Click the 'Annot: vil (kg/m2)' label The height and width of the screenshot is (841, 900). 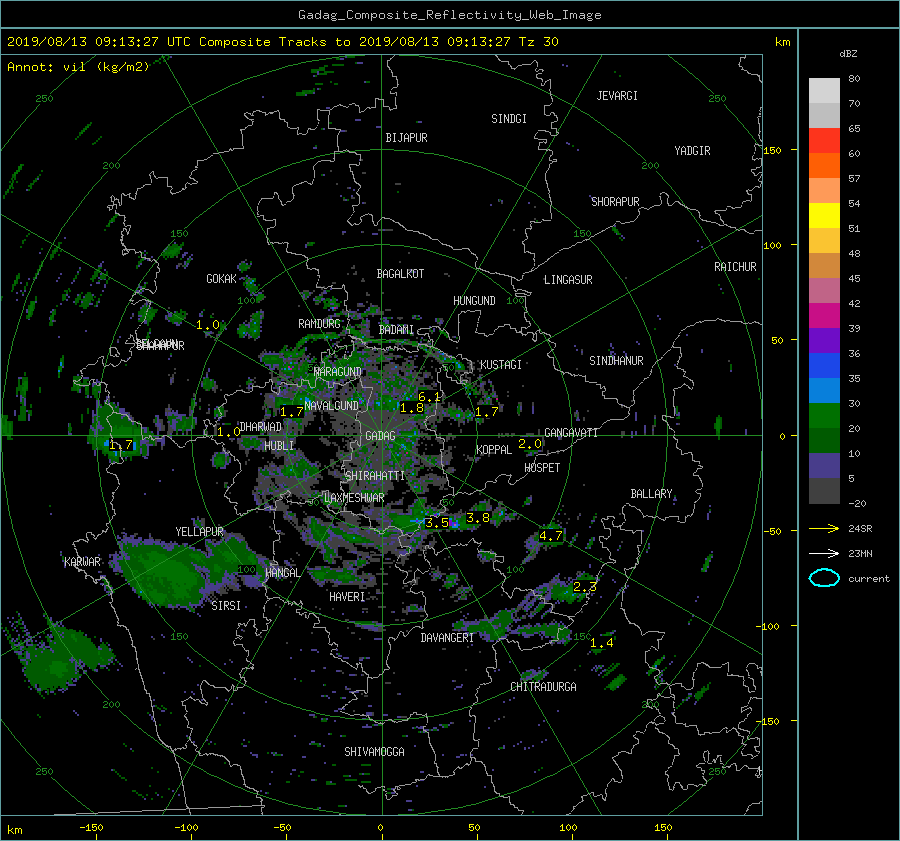(x=78, y=67)
